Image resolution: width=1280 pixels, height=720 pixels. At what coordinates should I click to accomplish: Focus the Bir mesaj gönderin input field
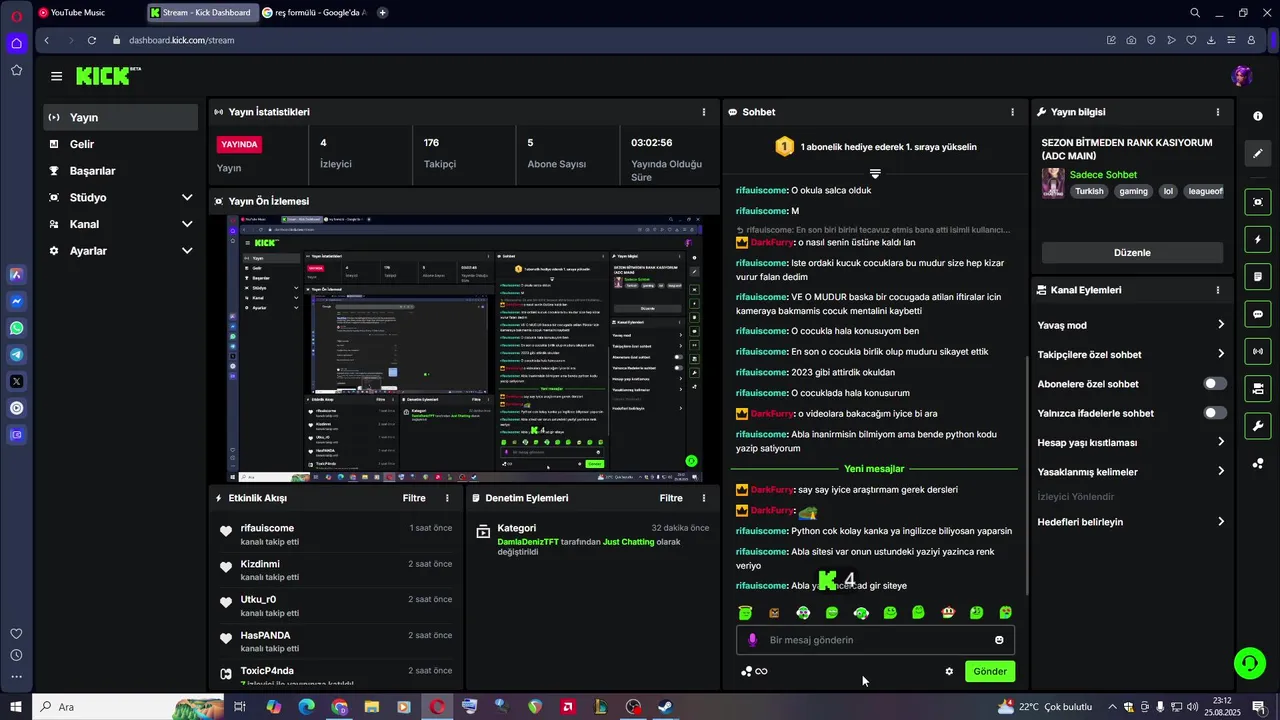click(875, 640)
